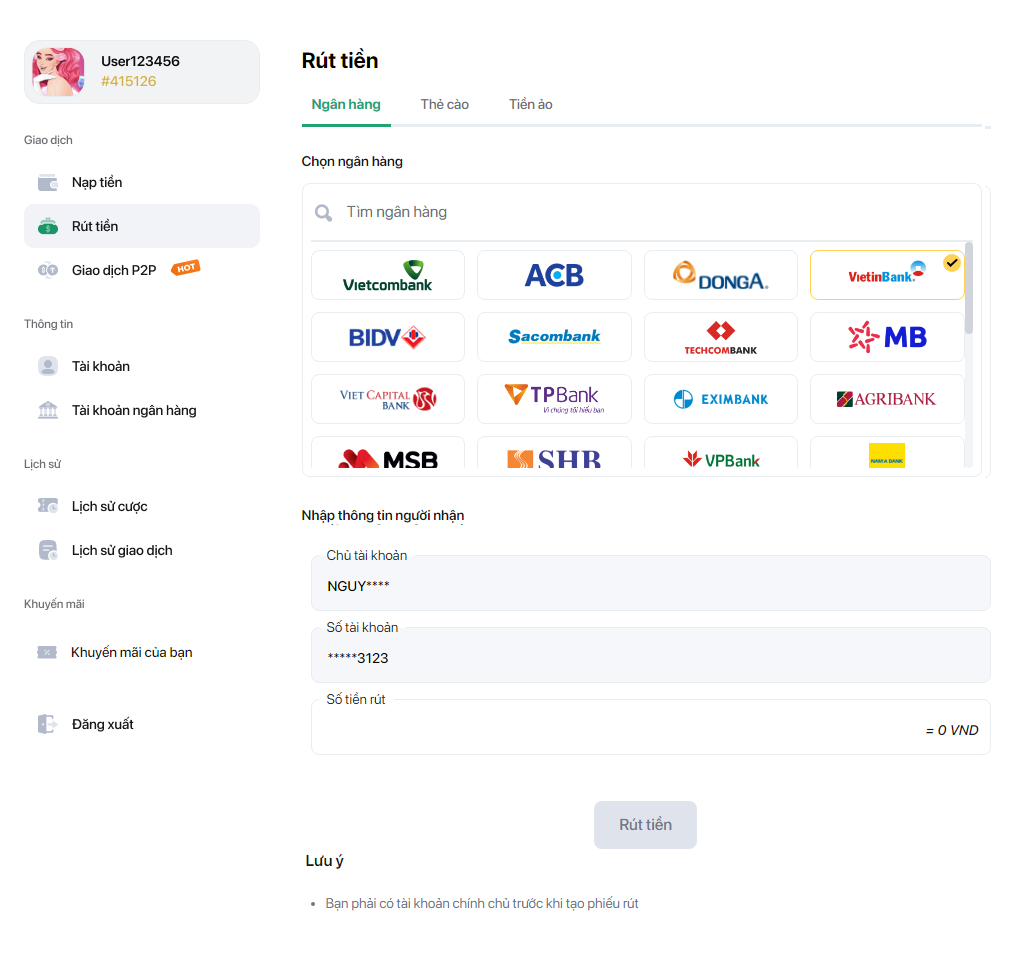The width and height of the screenshot is (1023, 968).
Task: Open Giao dịch P2P via its coins icon
Action: click(48, 270)
